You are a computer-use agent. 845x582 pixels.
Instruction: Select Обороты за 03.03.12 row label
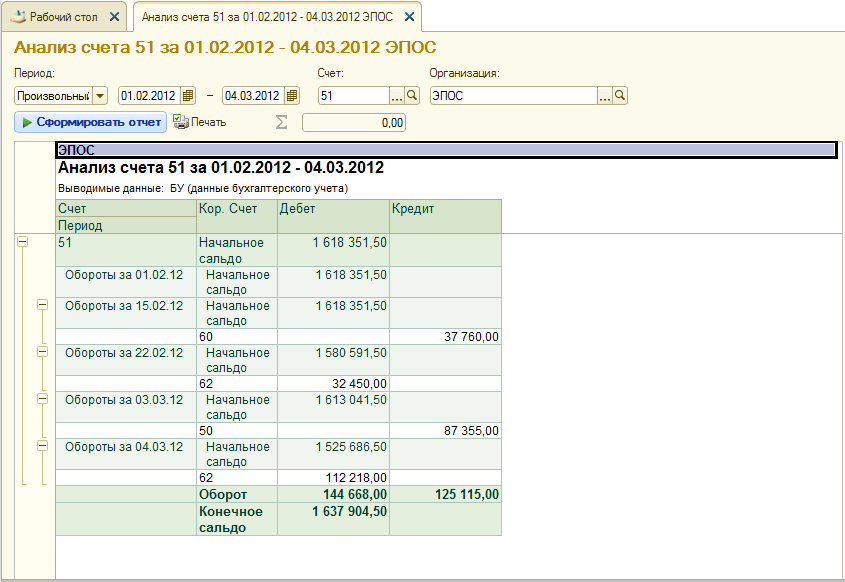(124, 399)
